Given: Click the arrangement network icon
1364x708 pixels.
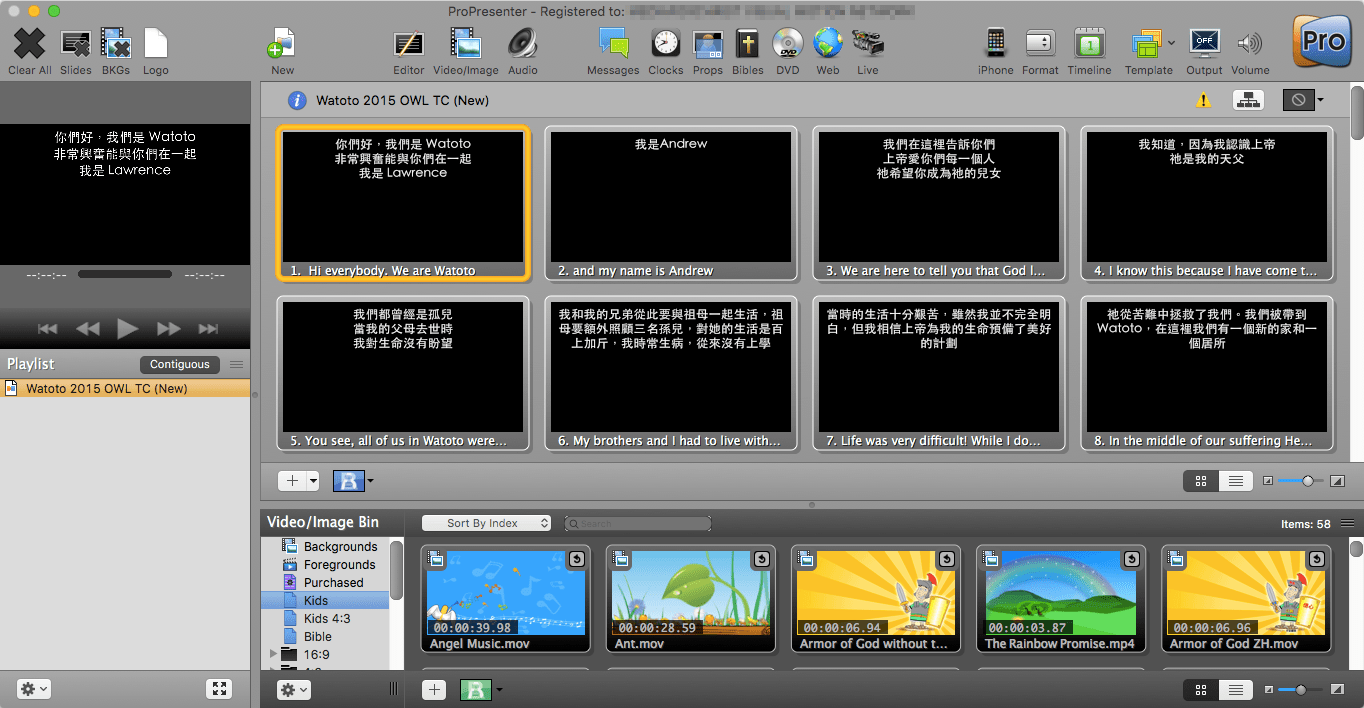Looking at the screenshot, I should click(1247, 100).
